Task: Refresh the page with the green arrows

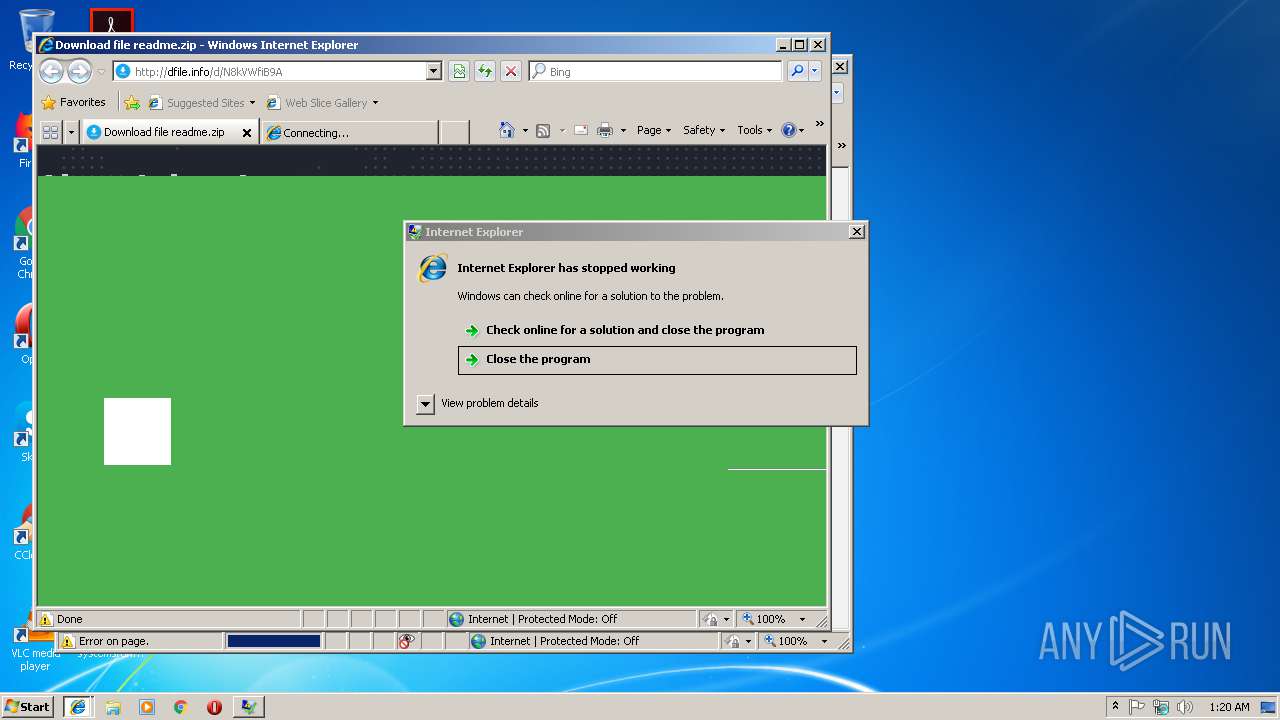Action: [485, 71]
